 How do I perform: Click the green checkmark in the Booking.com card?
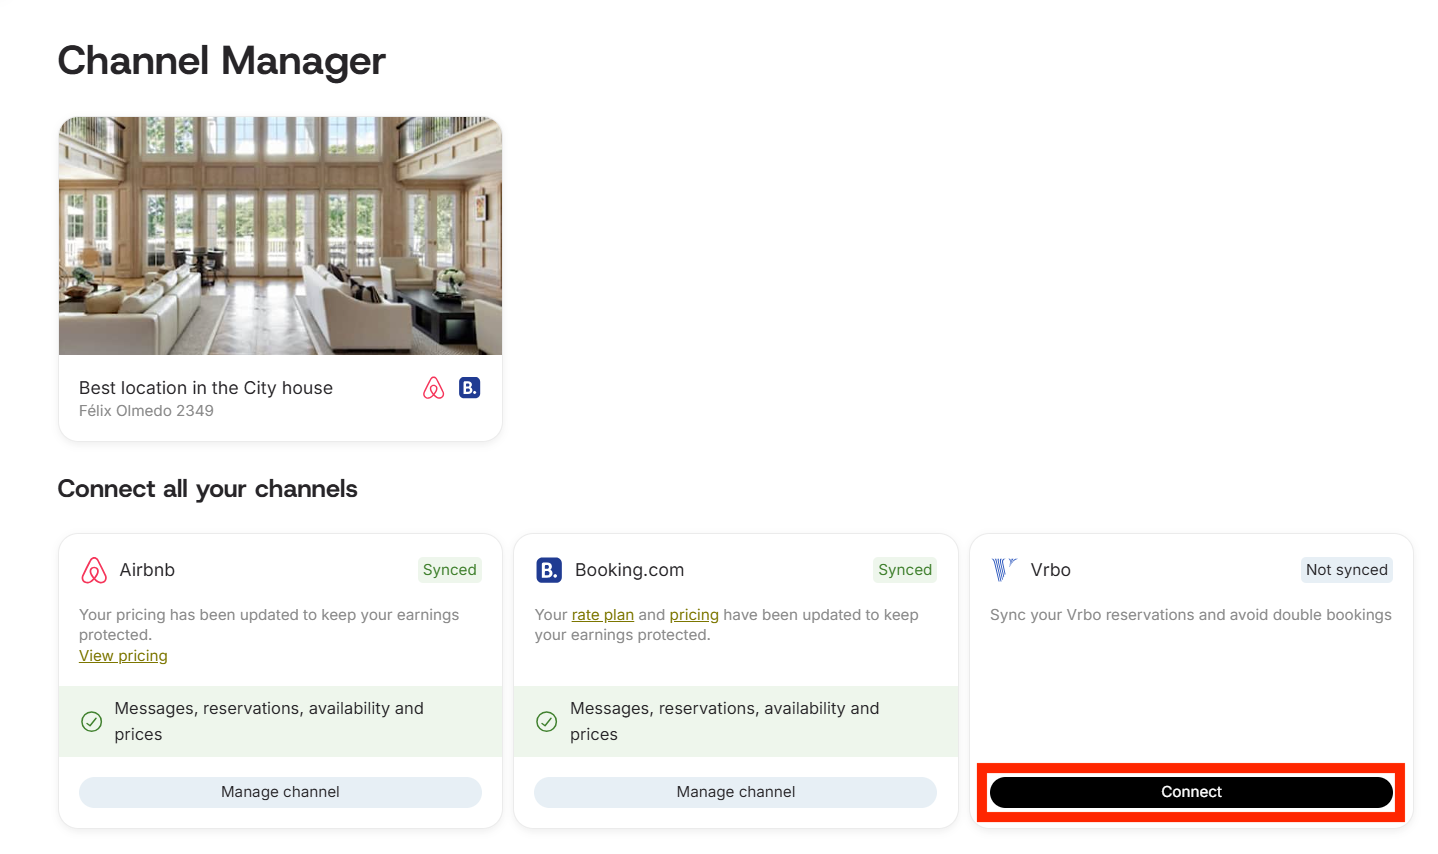point(547,721)
